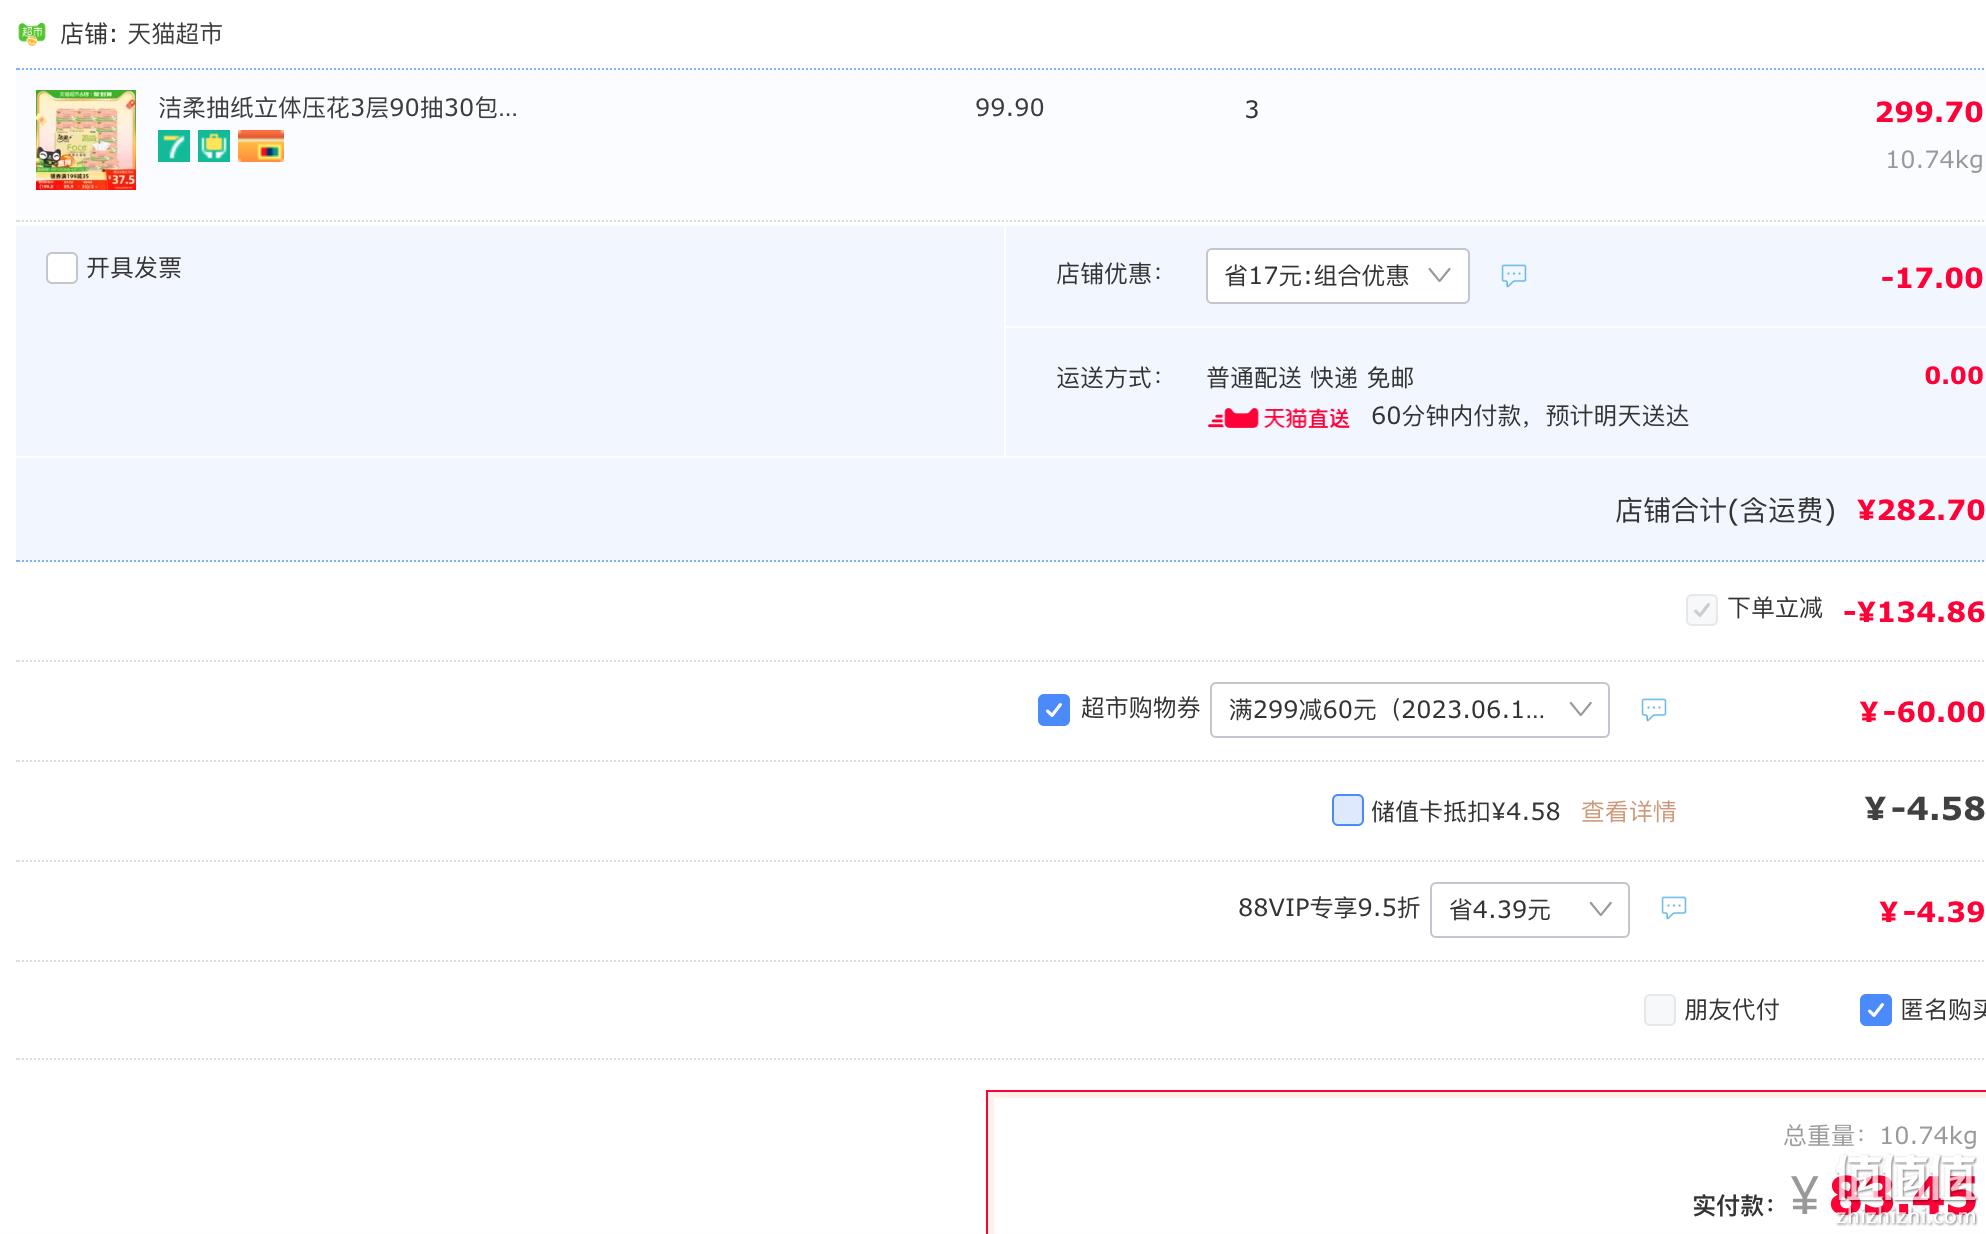Click the 天猫直送 delivery logo
This screenshot has height=1234, width=1986.
point(1279,418)
